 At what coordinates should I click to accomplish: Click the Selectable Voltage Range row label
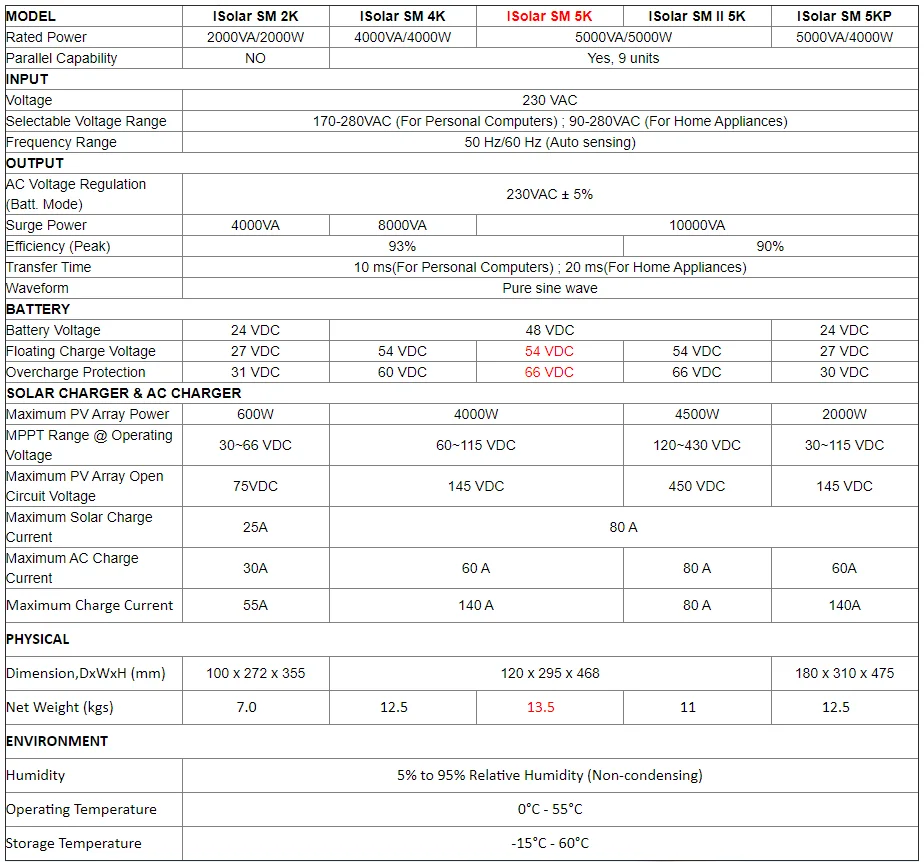click(86, 121)
